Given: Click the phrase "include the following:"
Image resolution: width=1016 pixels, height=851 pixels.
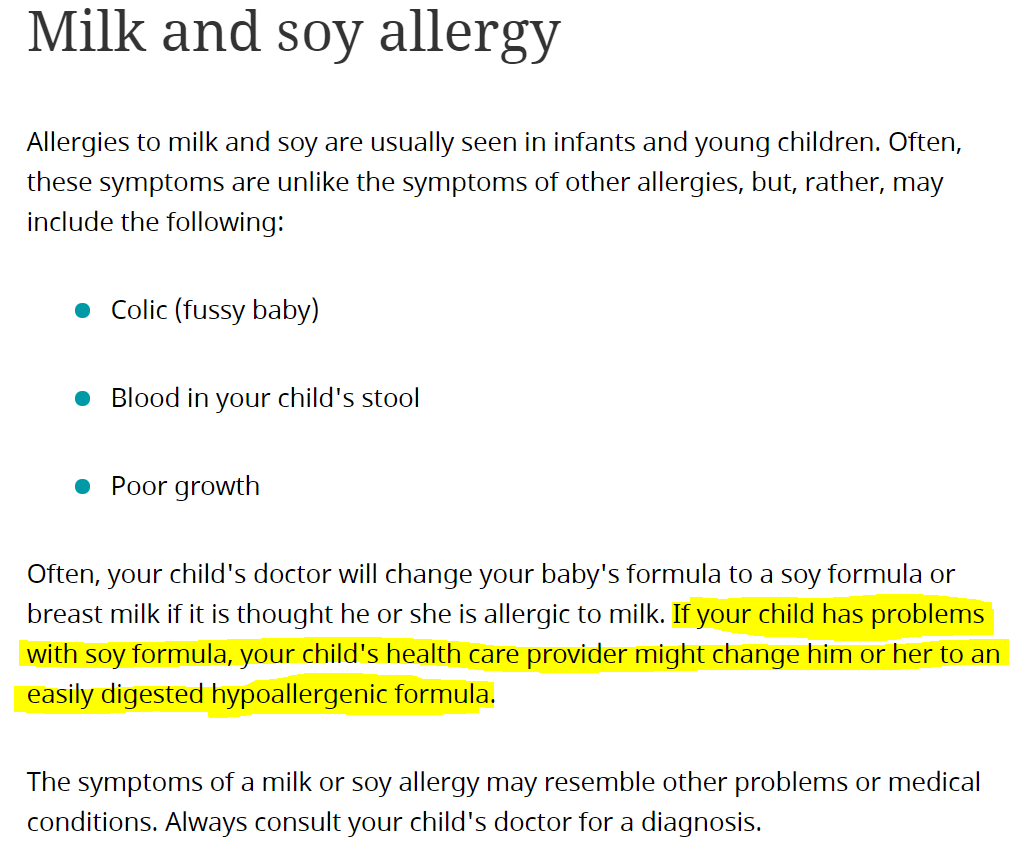Looking at the screenshot, I should tap(156, 222).
